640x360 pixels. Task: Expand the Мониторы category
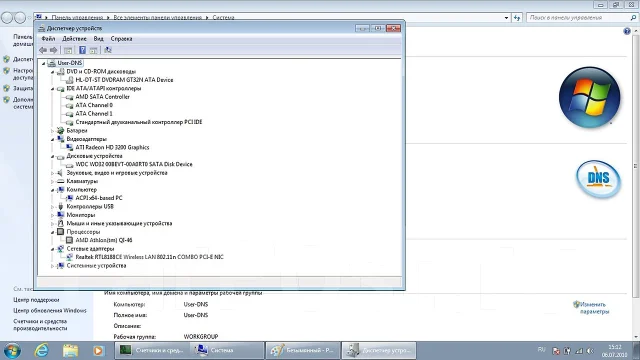pyautogui.click(x=53, y=215)
